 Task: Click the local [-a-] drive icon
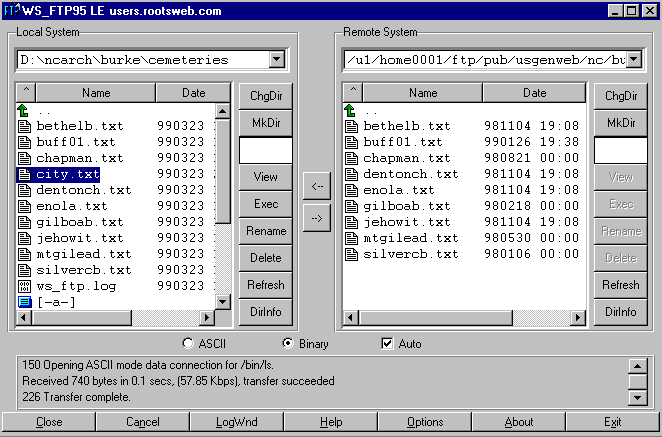pyautogui.click(x=25, y=301)
